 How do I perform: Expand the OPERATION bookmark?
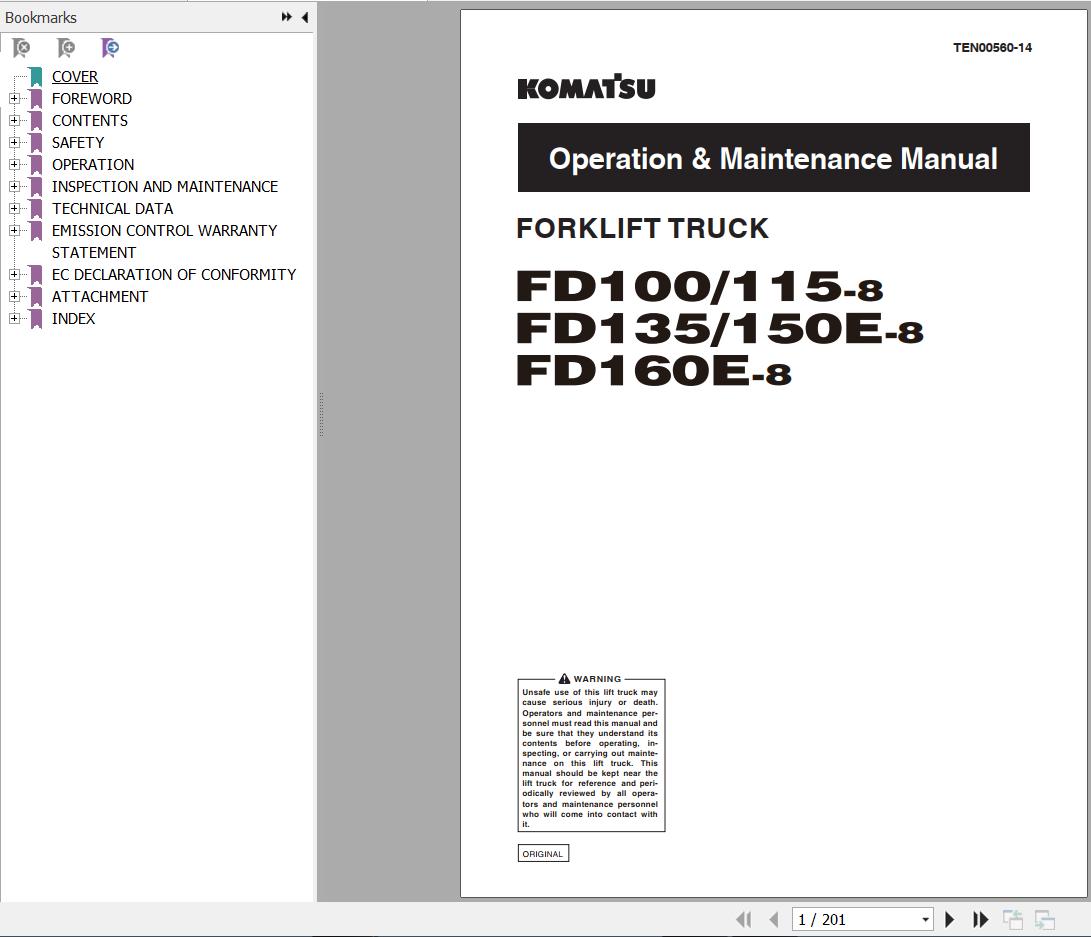14,165
